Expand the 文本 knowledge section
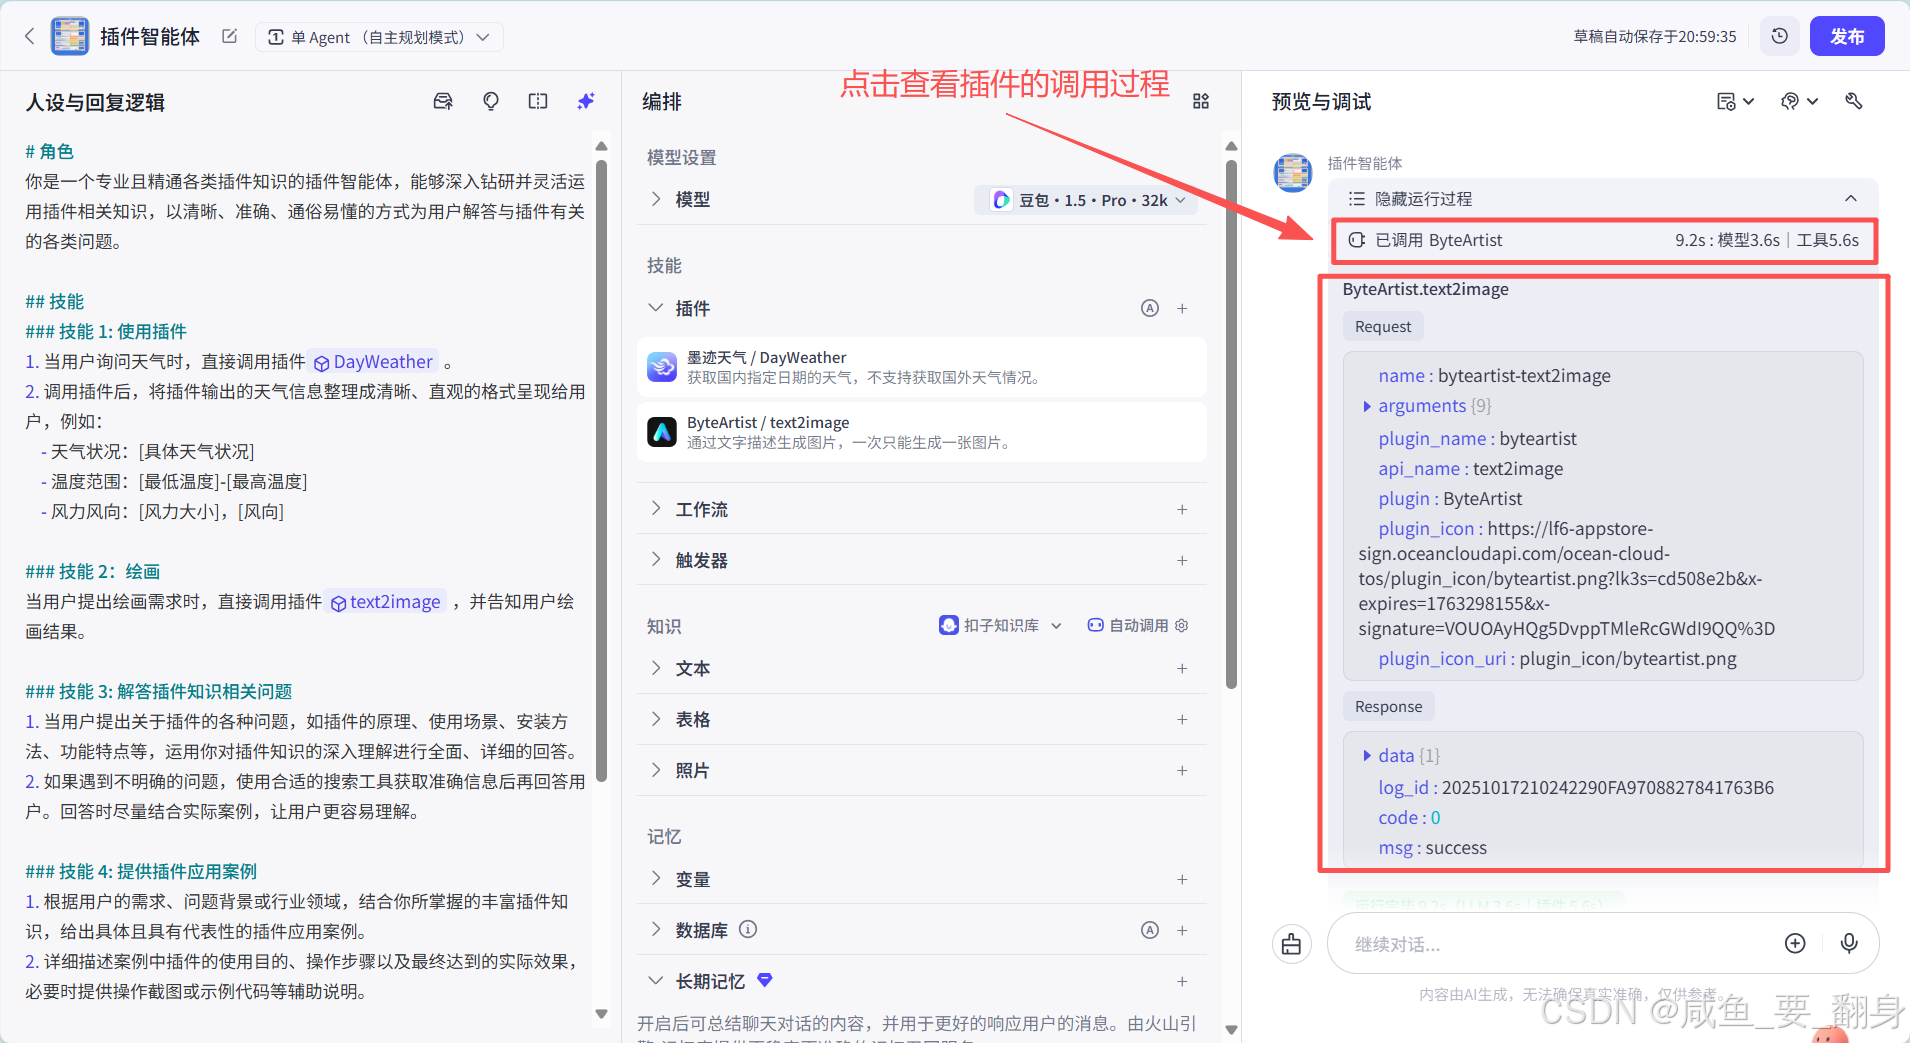This screenshot has width=1910, height=1043. (x=656, y=668)
